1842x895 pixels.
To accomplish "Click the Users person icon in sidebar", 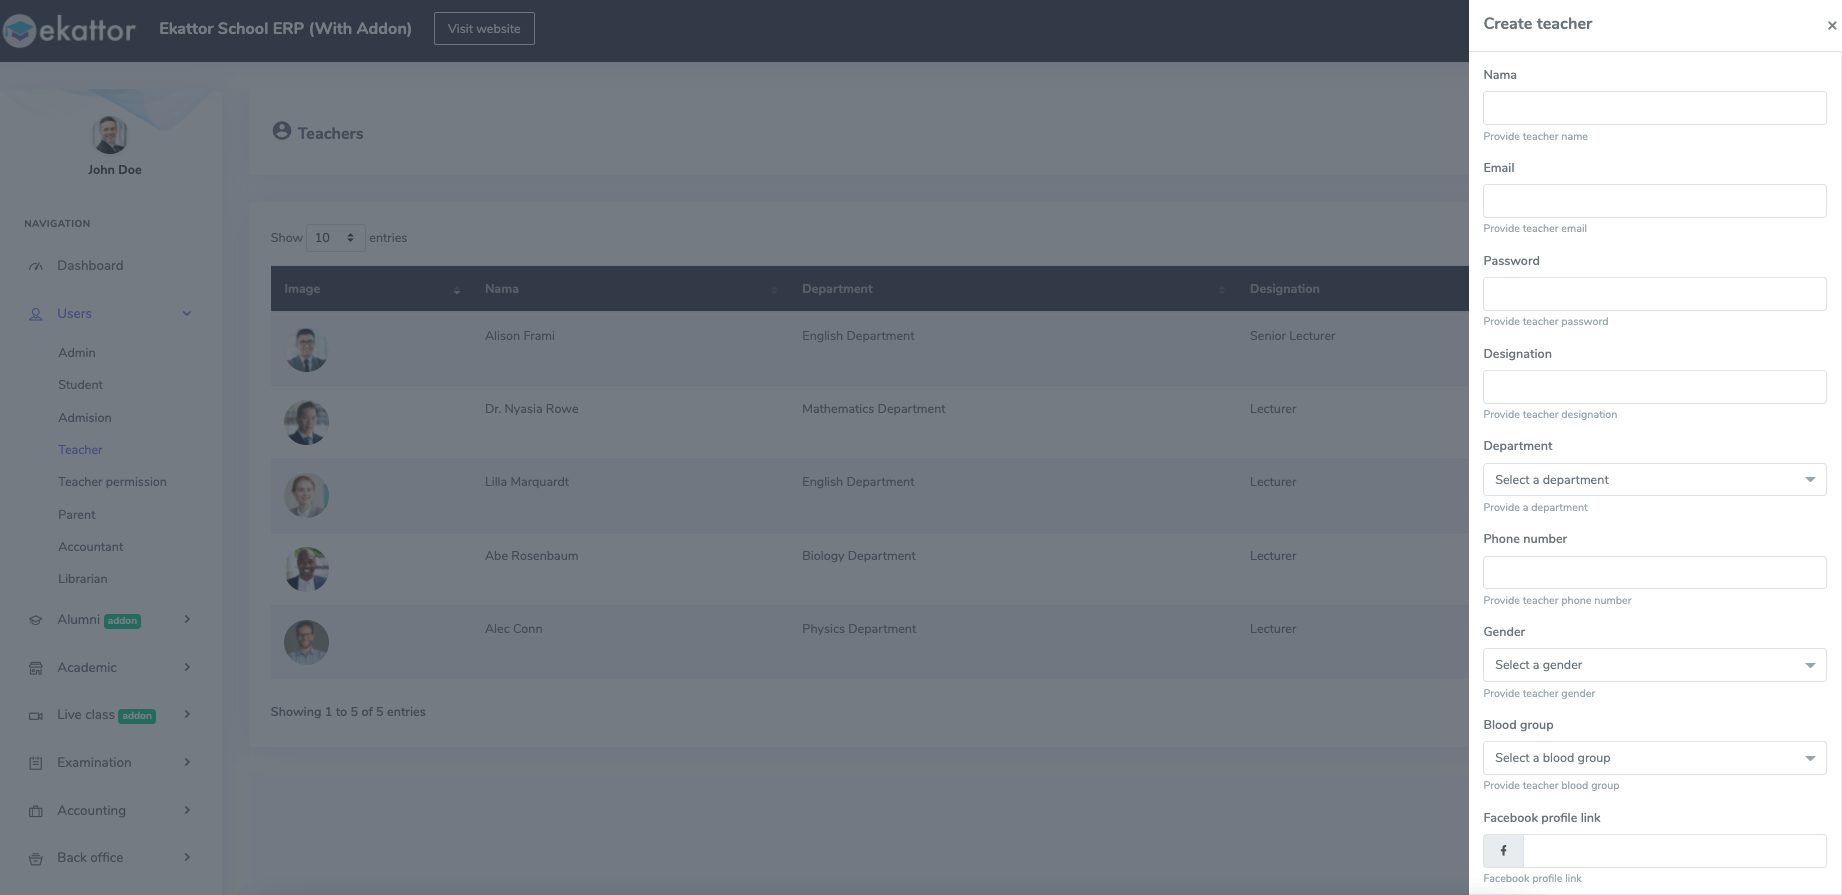I will (36, 314).
